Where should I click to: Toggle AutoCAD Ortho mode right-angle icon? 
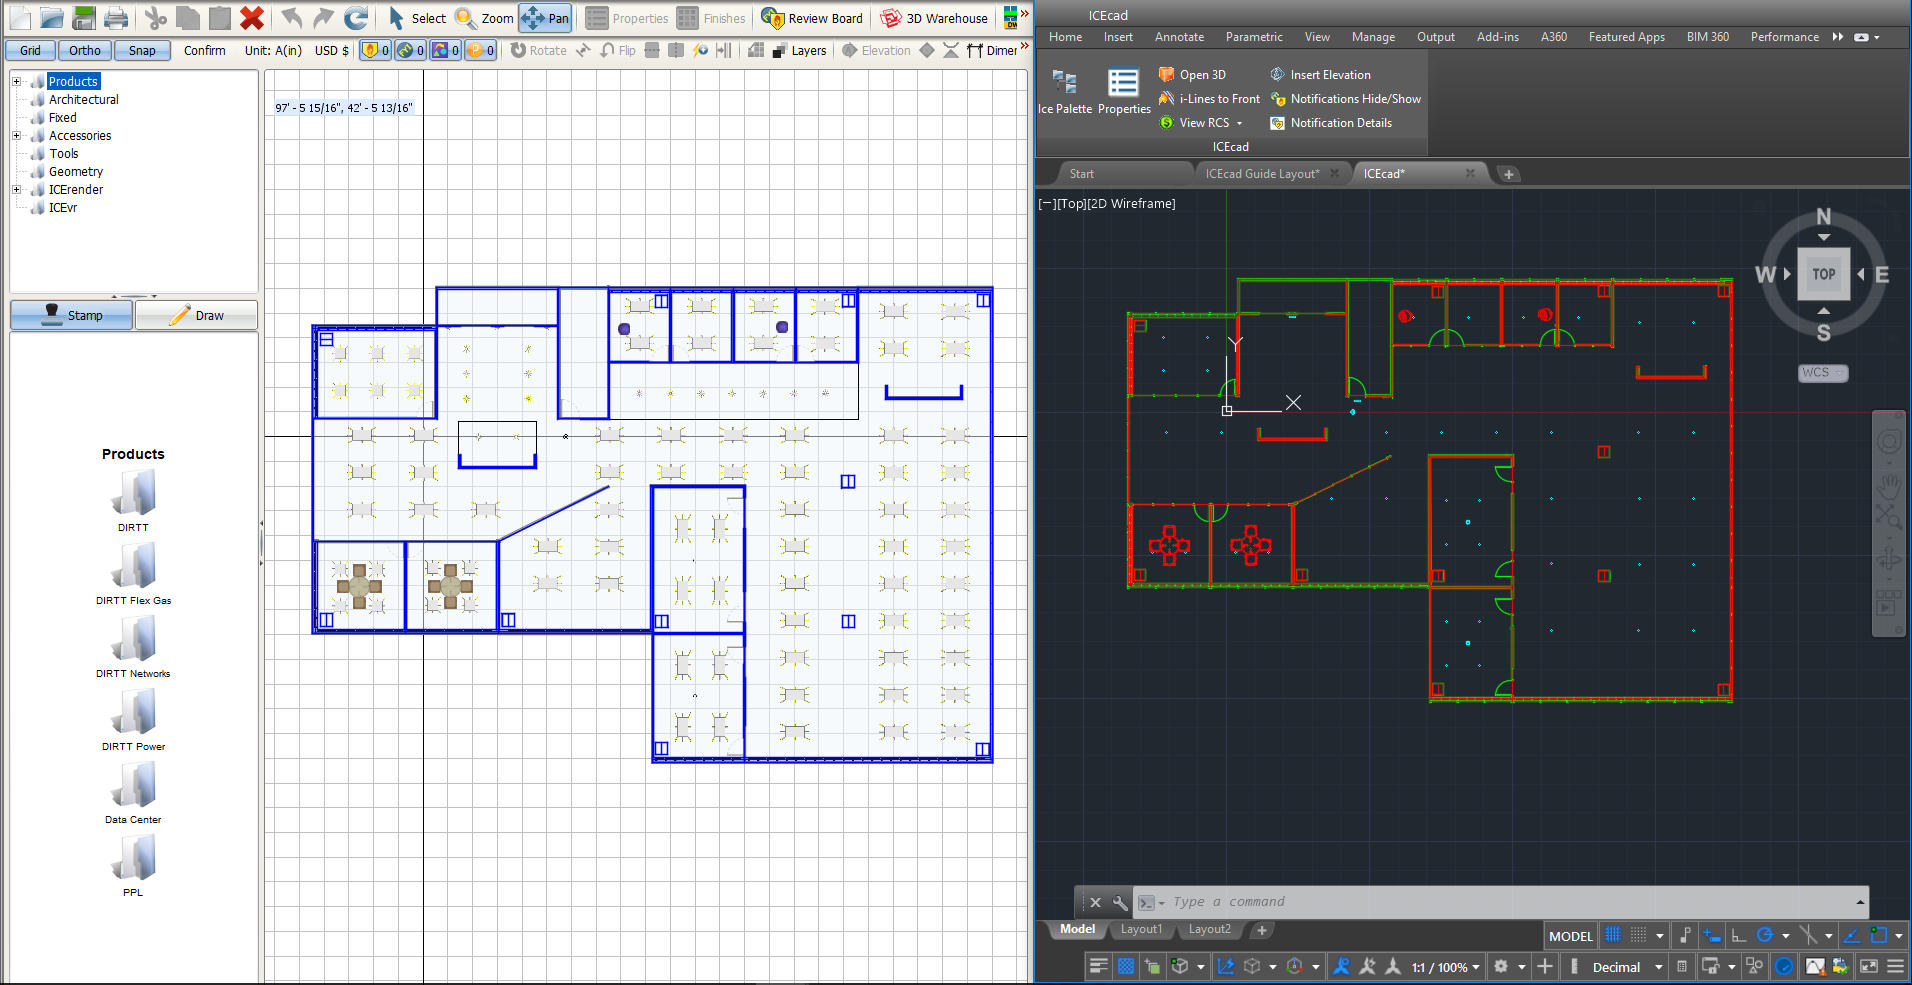(x=1738, y=935)
